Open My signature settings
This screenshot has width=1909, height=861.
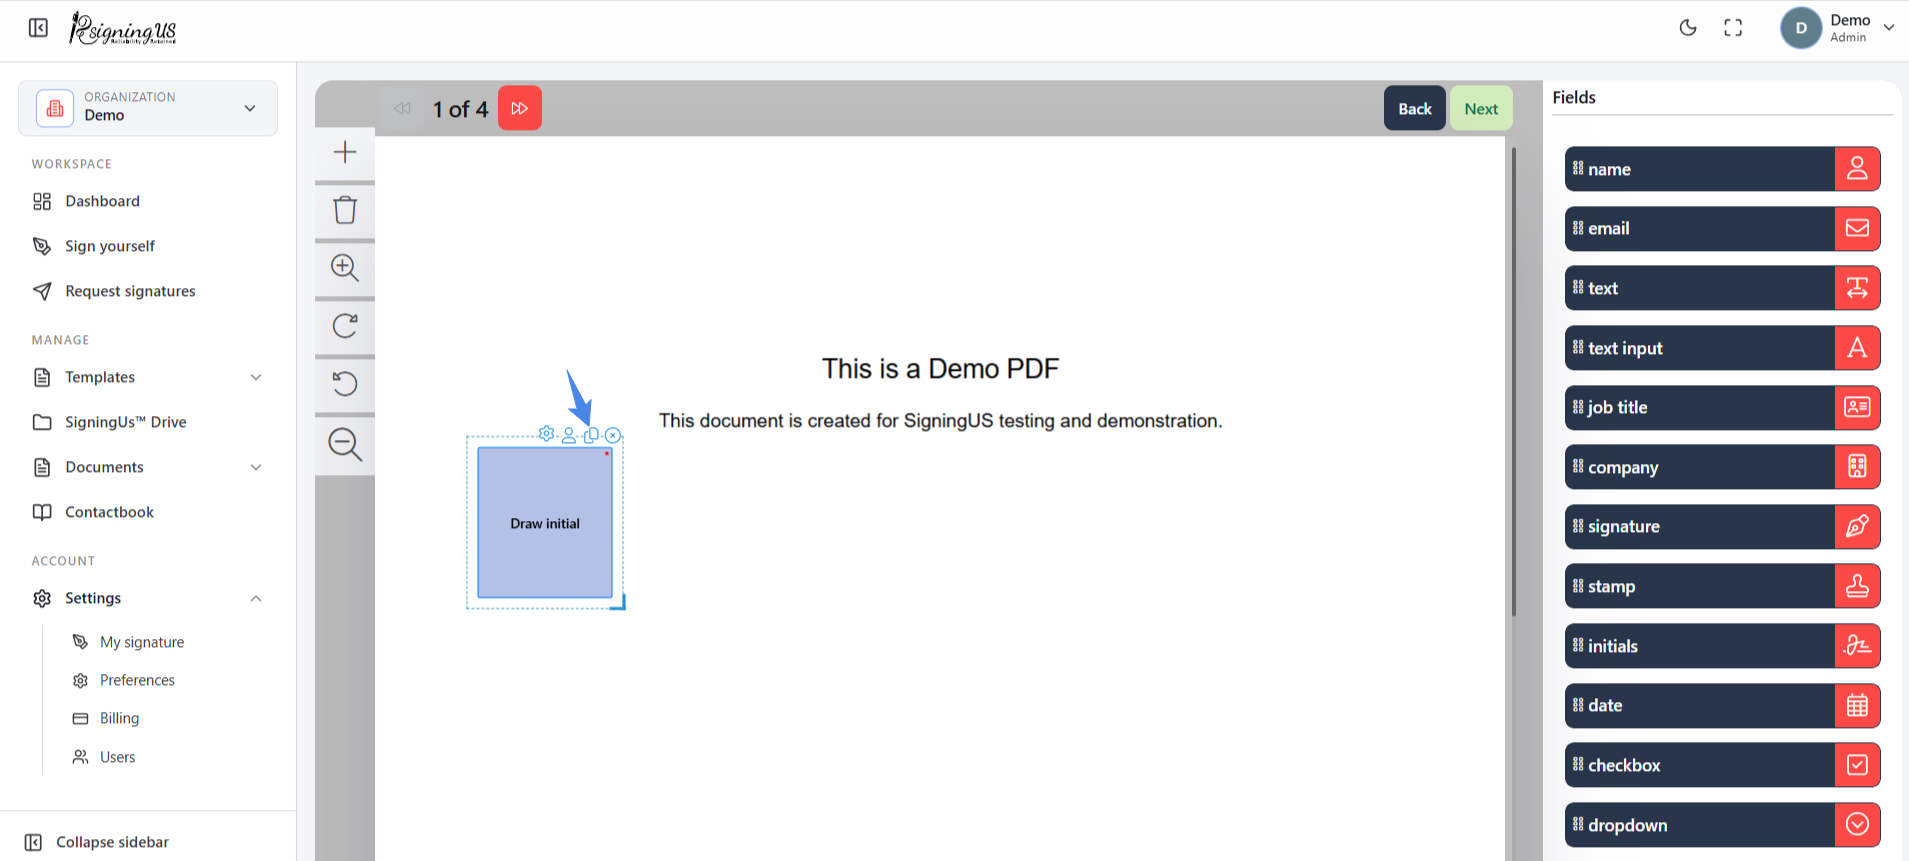(141, 642)
